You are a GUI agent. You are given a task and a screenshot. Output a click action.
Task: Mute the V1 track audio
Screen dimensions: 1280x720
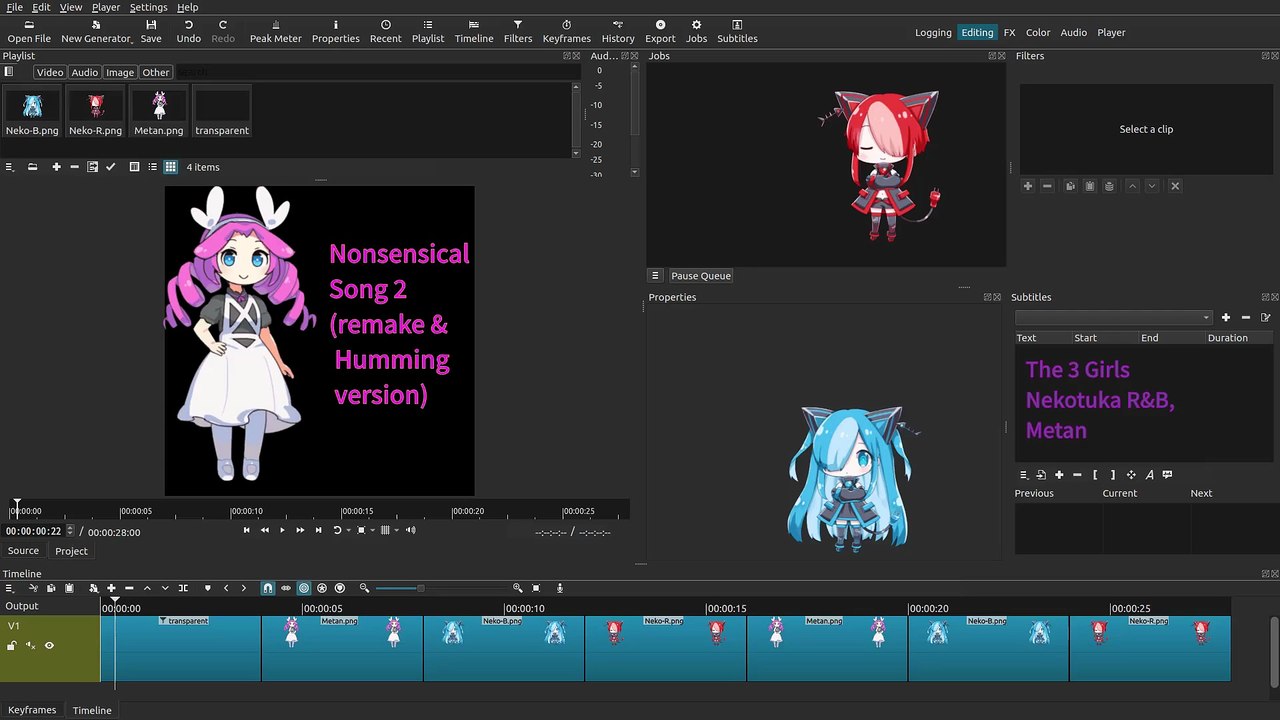(30, 646)
